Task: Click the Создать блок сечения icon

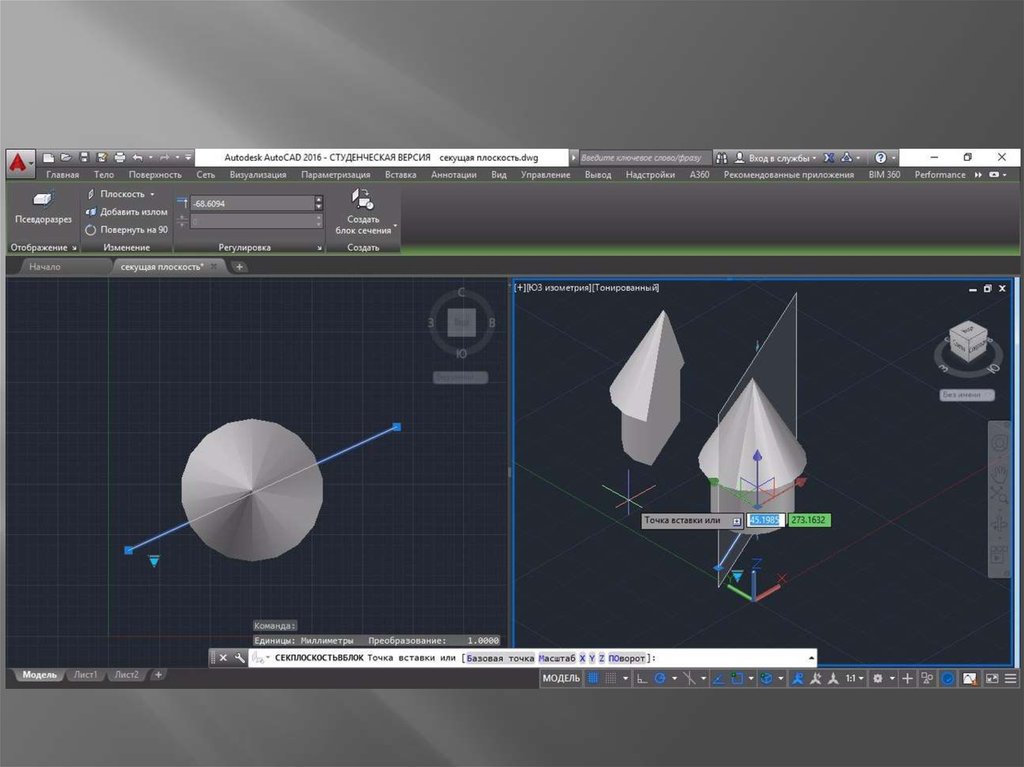Action: tap(363, 198)
